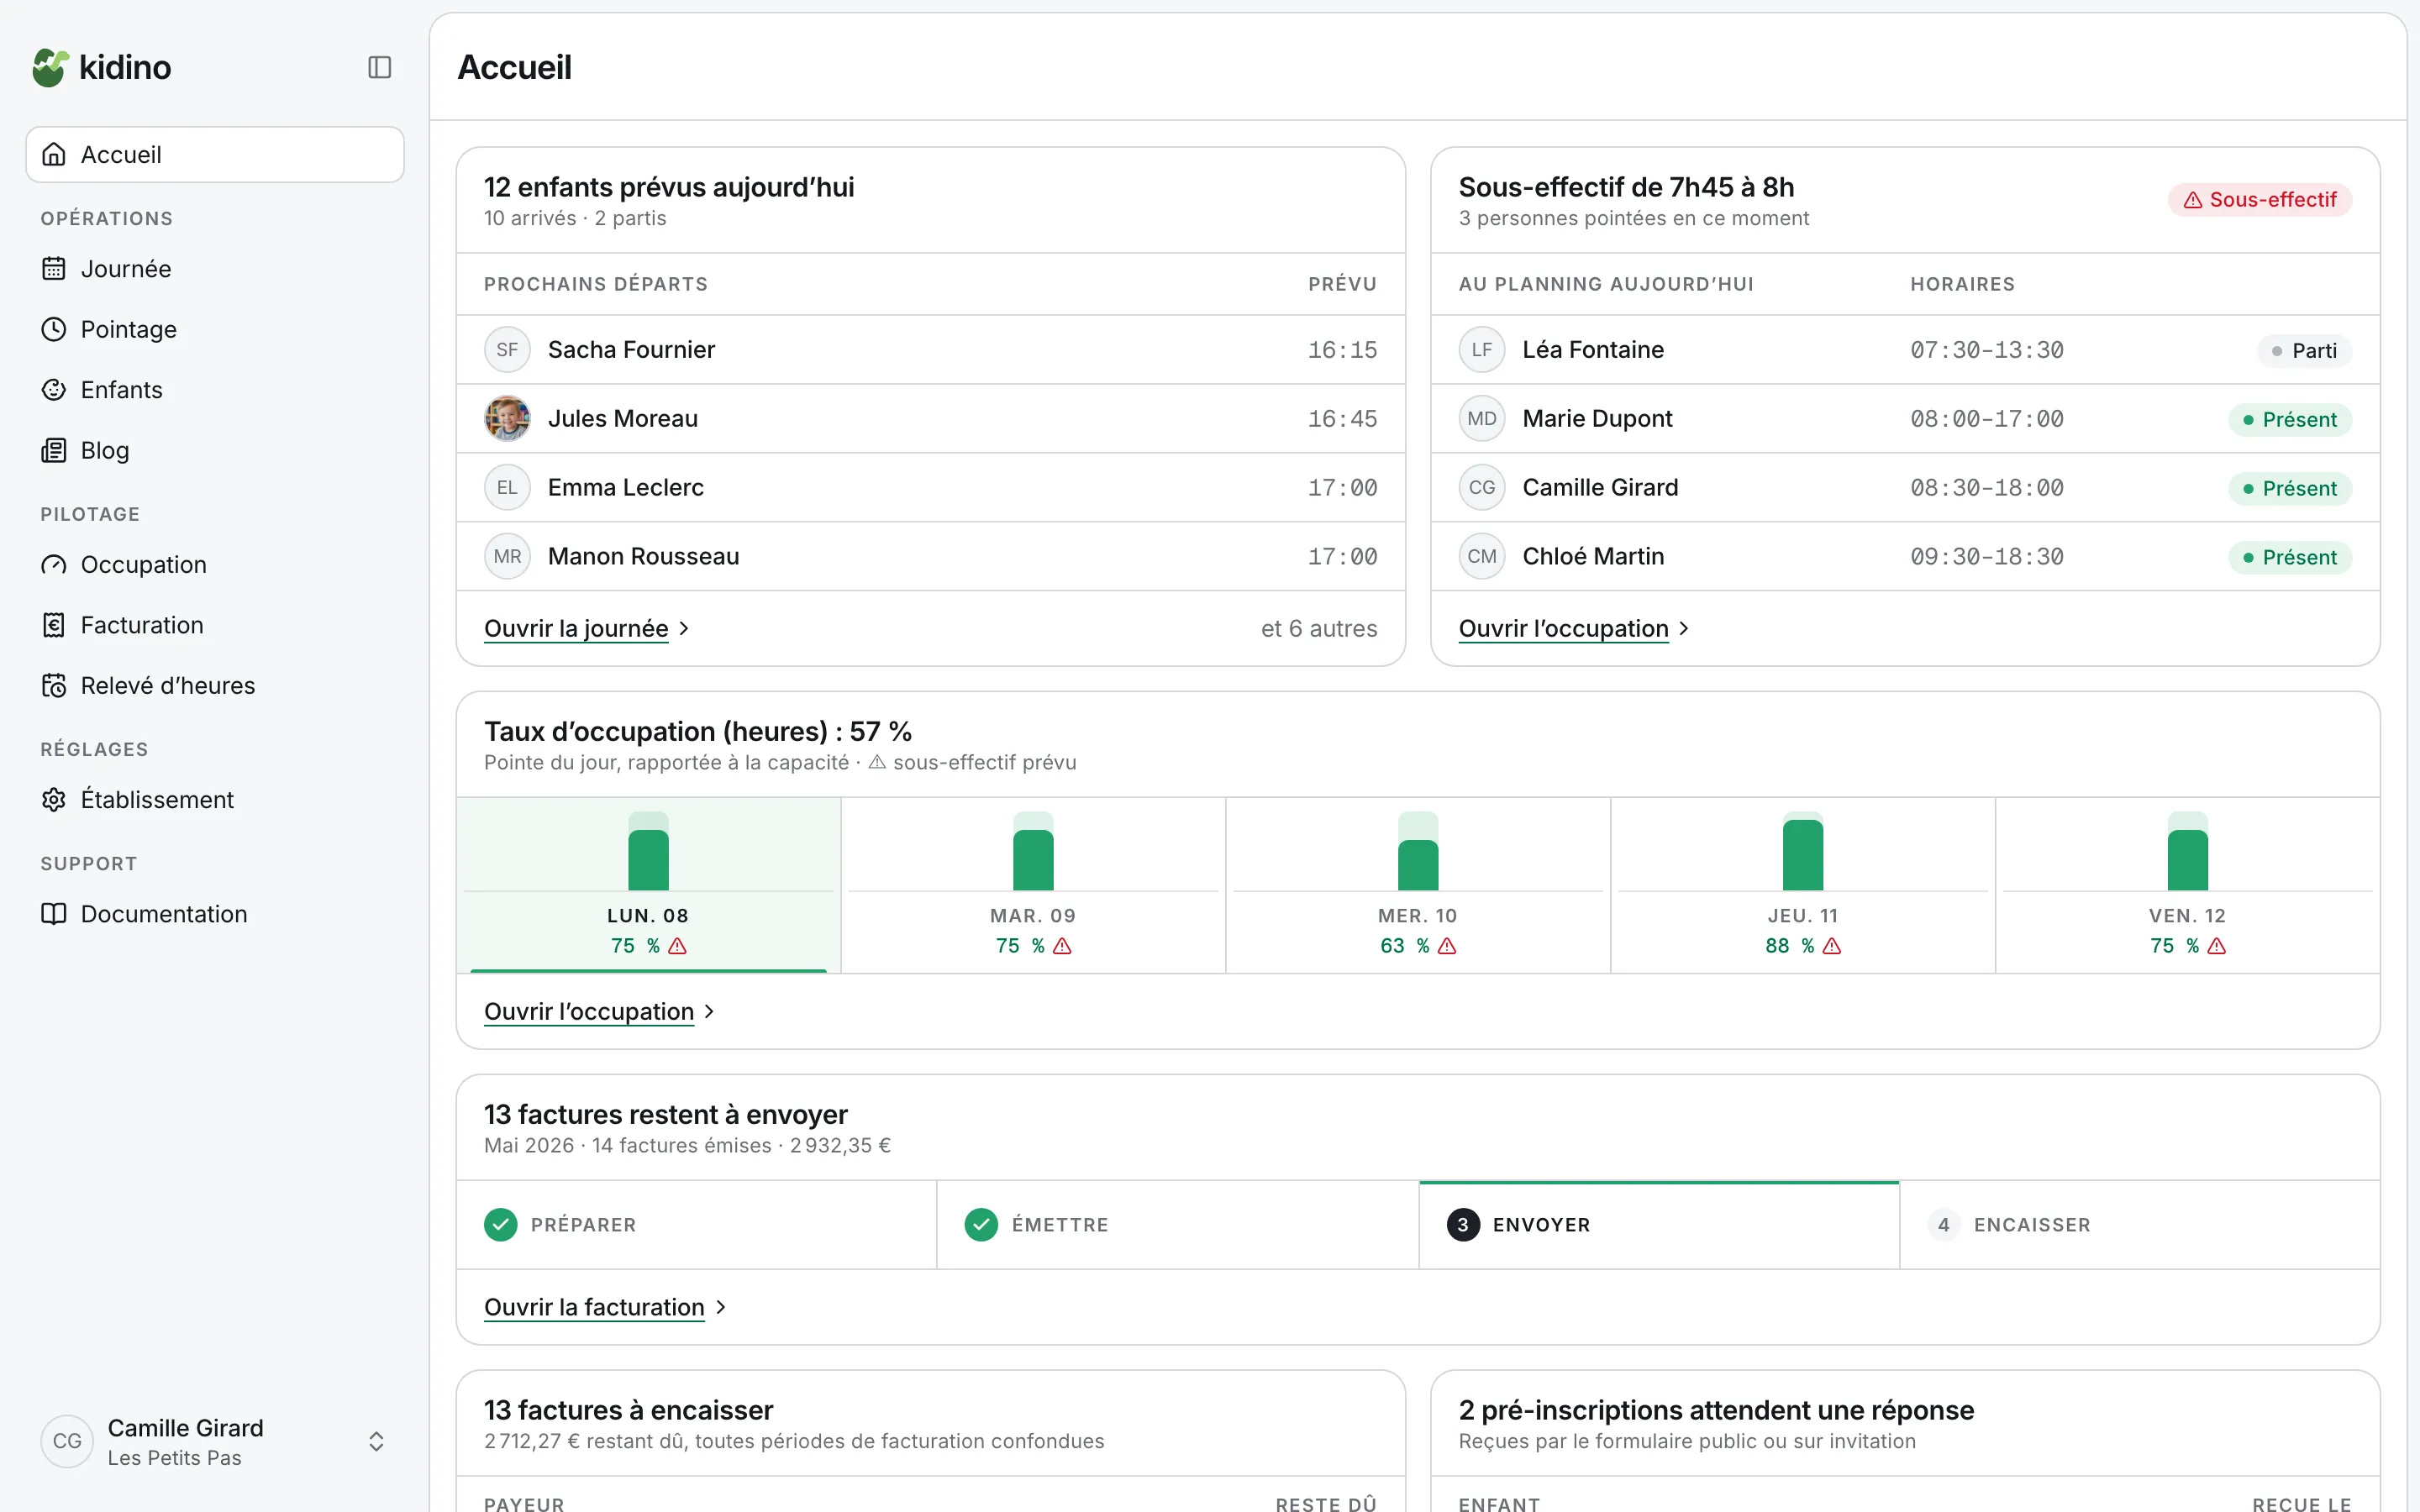Viewport: 2420px width, 1512px height.
Task: Click the kidino logo
Action: point(101,67)
